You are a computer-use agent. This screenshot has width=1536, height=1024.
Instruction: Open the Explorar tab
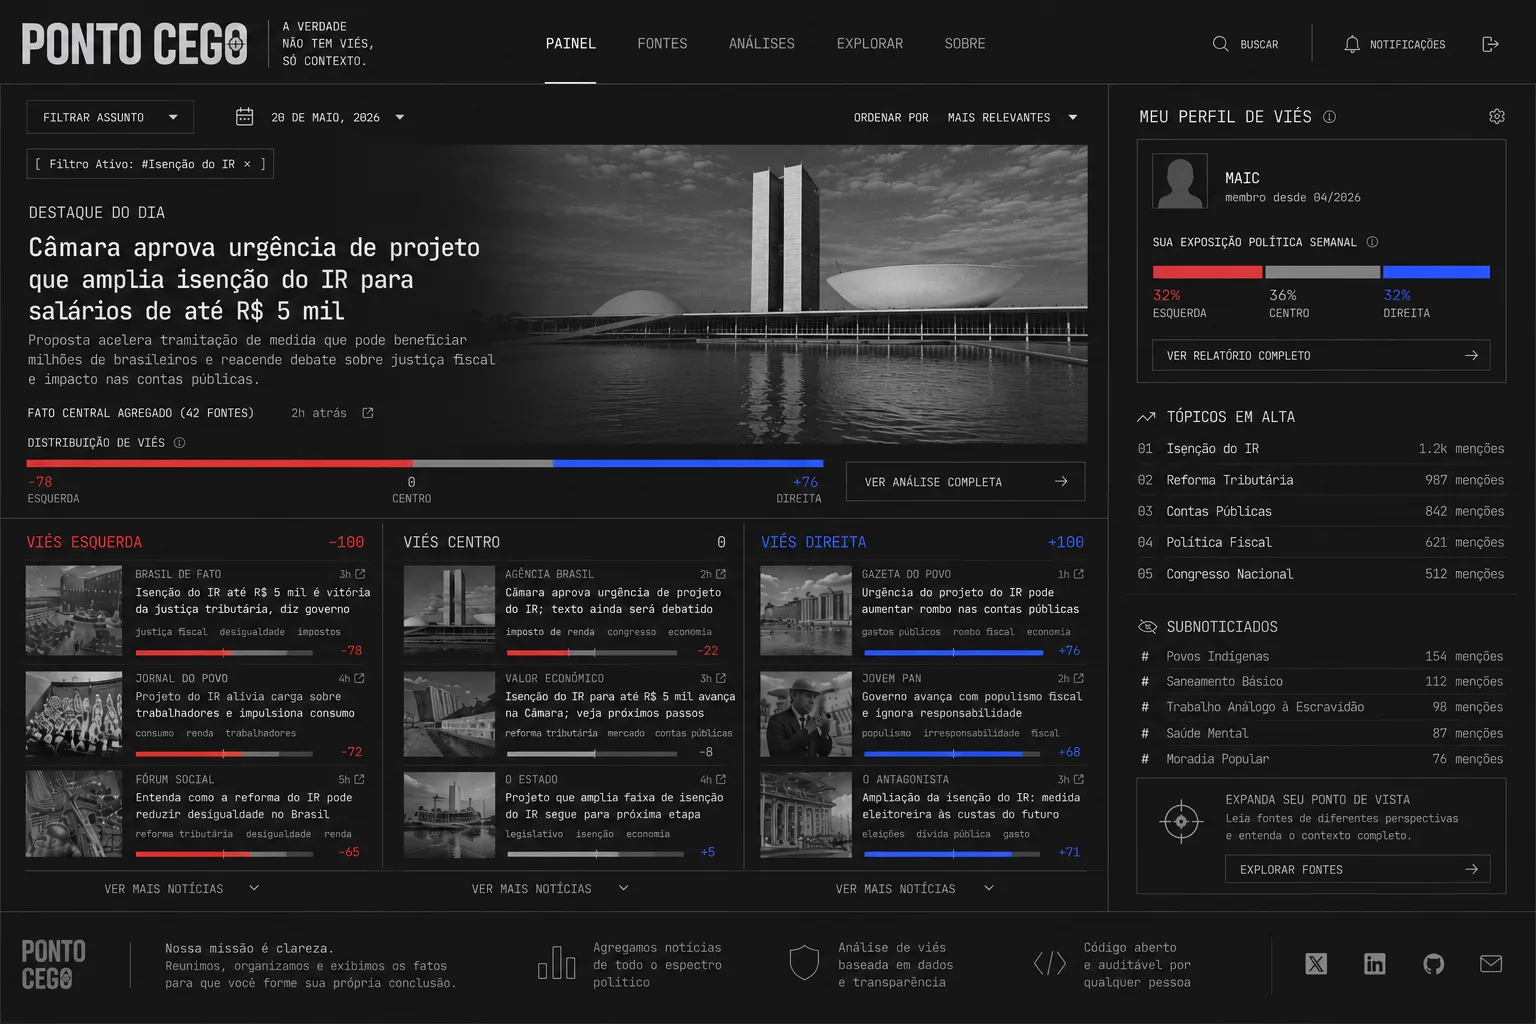(870, 44)
